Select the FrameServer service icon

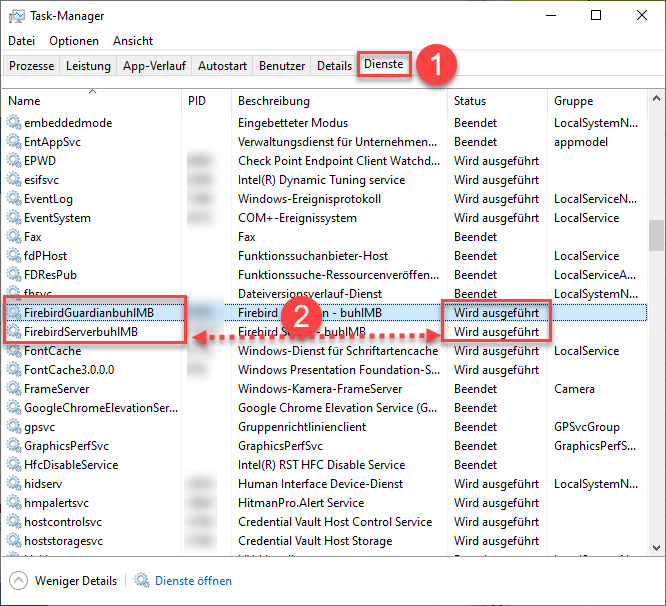[14, 389]
